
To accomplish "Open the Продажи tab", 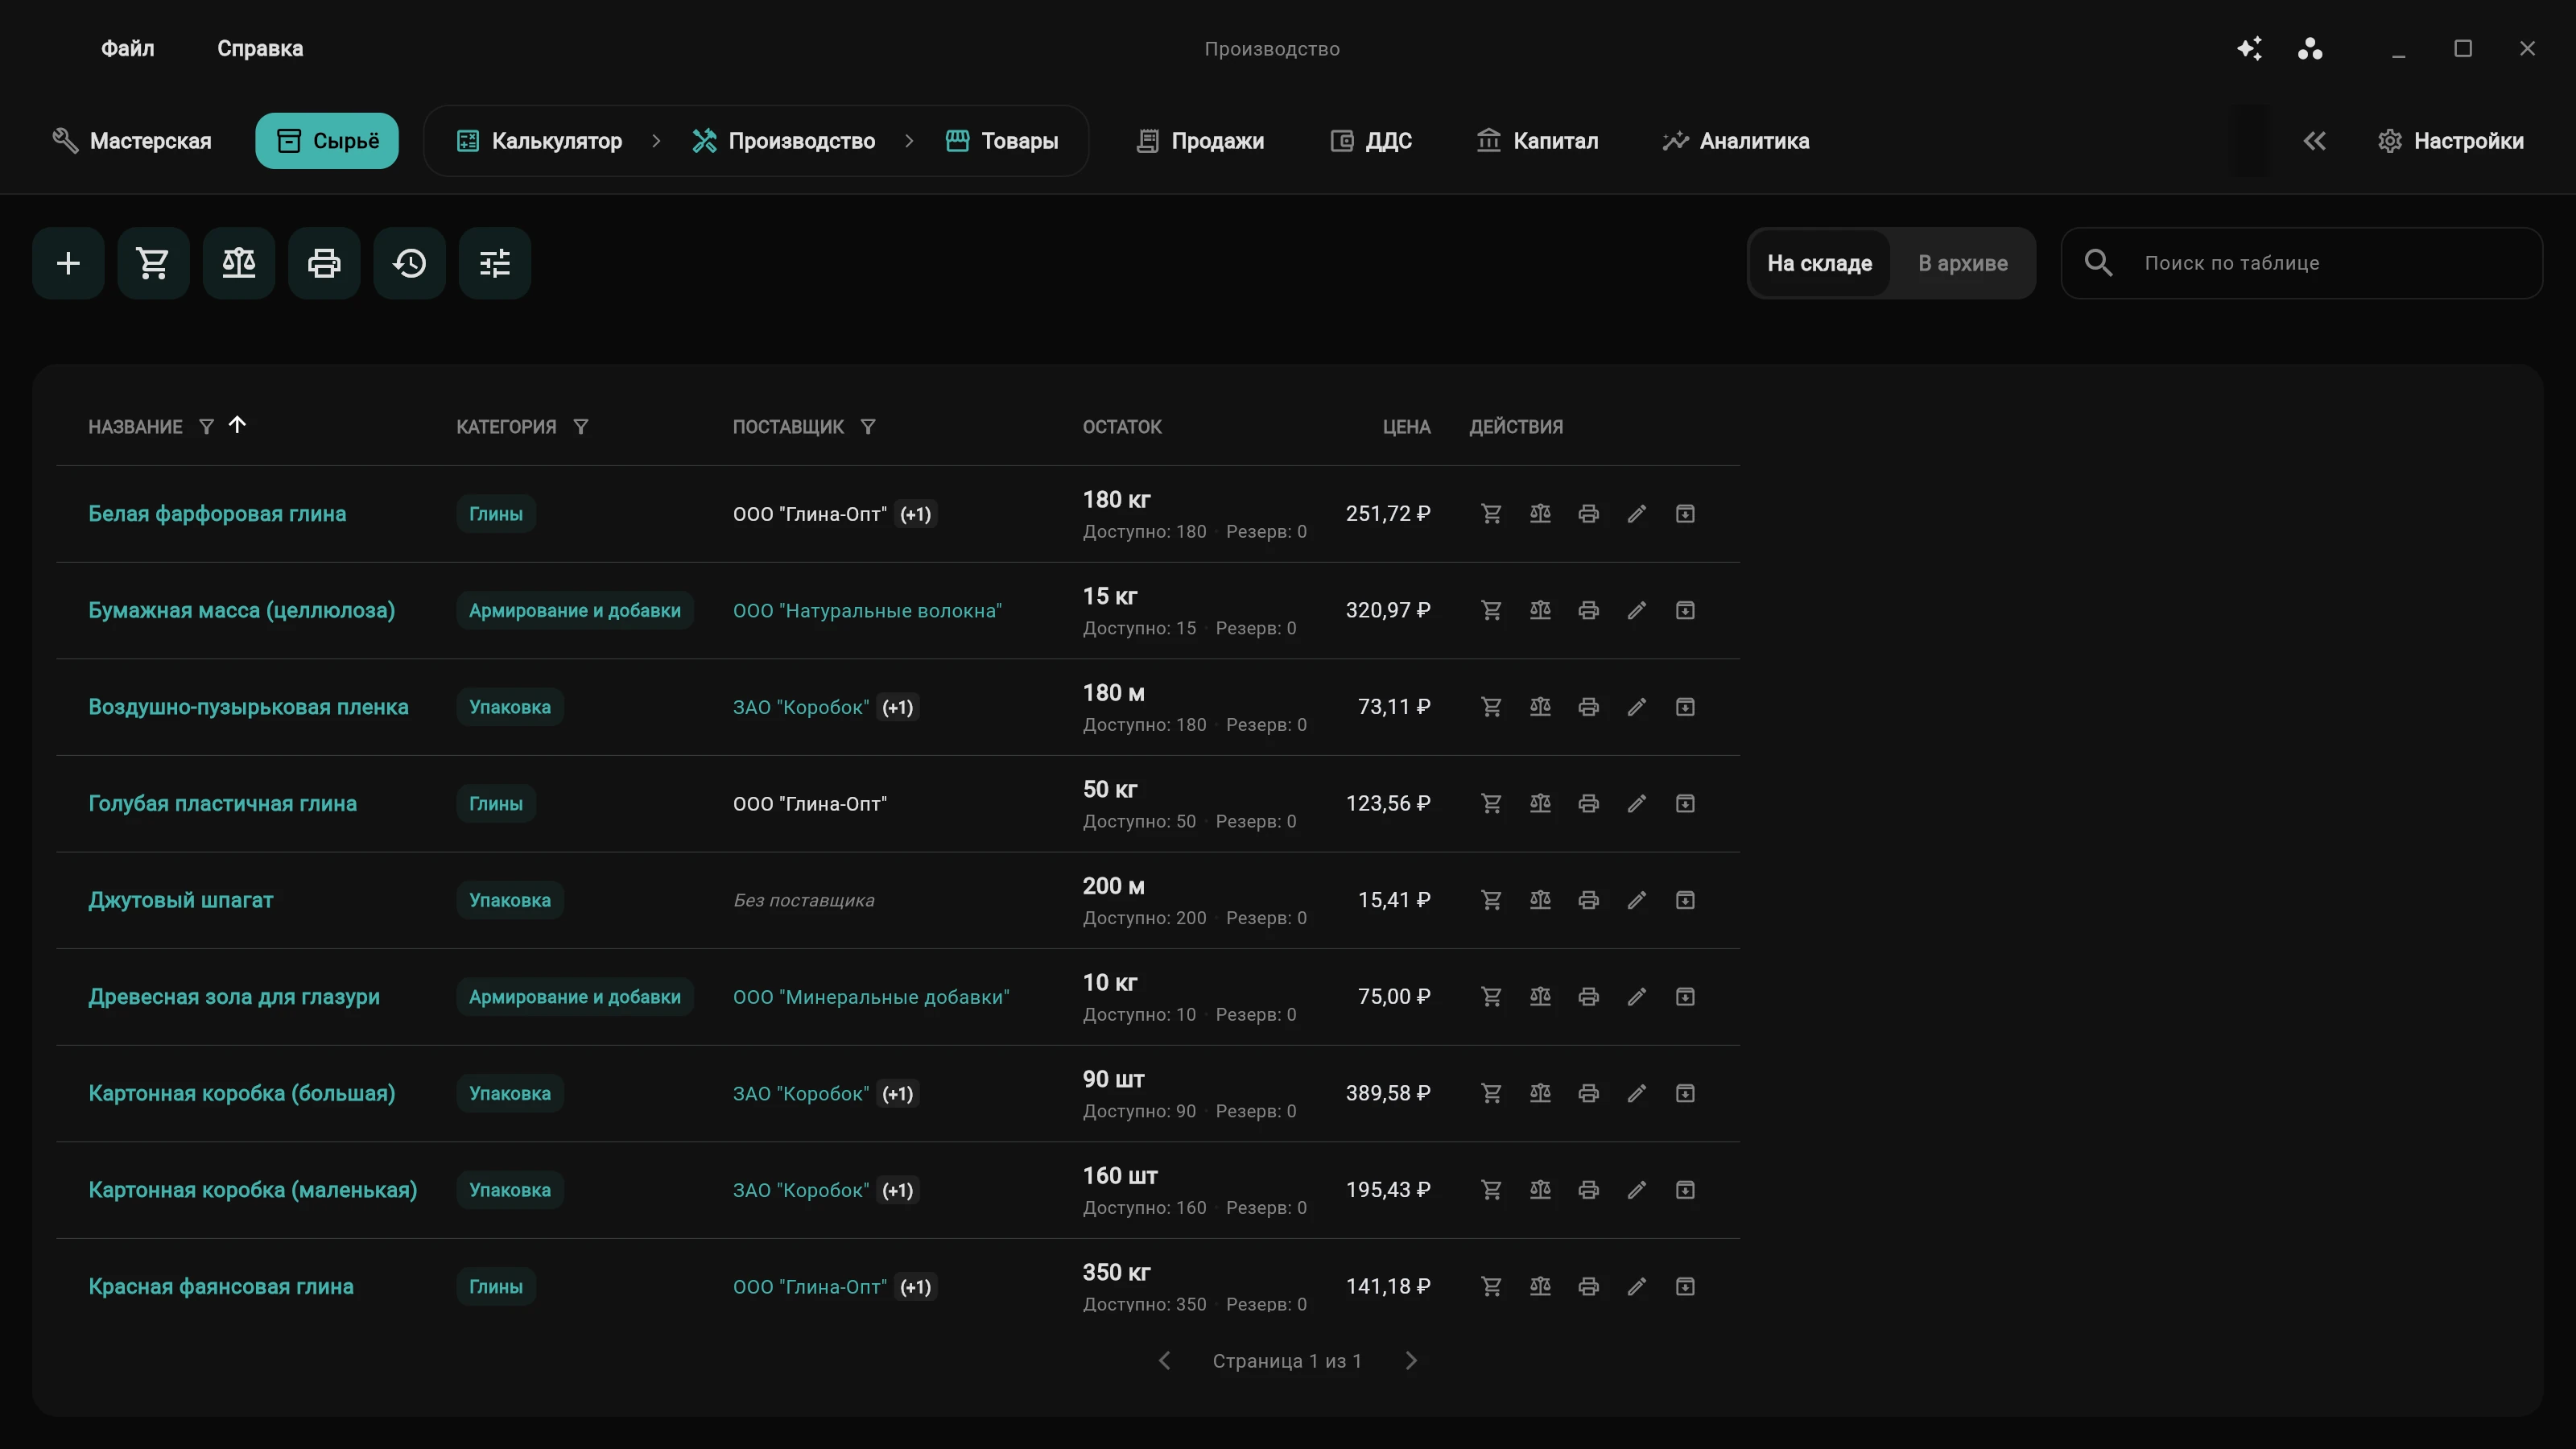I will tap(1200, 141).
